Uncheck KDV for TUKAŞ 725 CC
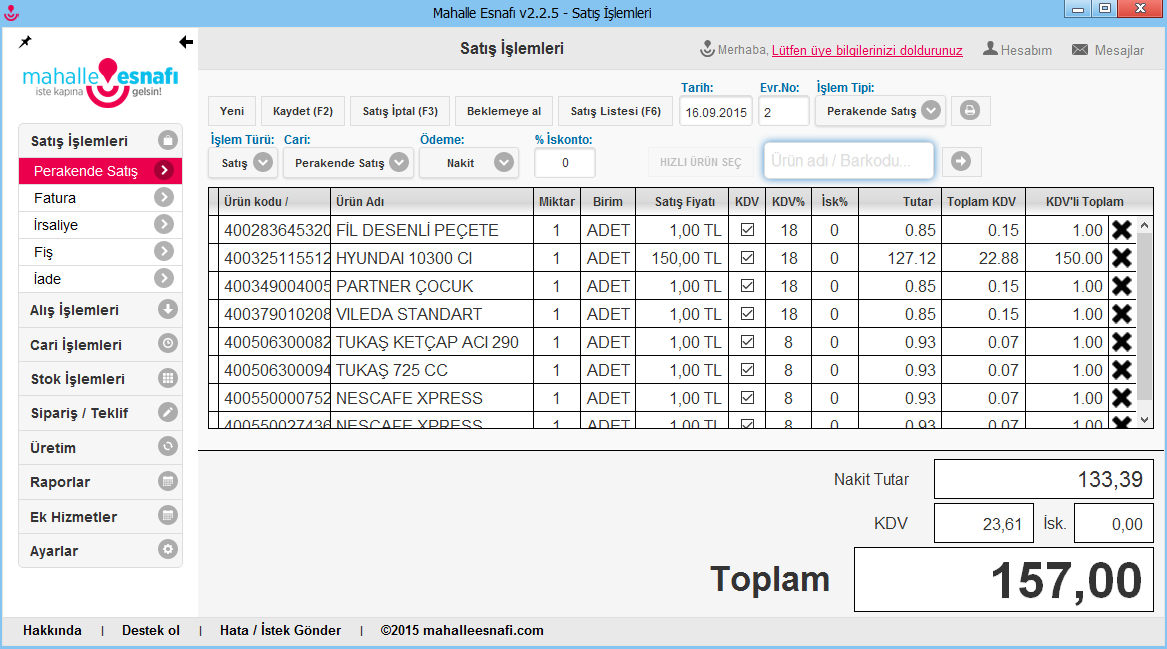Screen dimensions: 1167x649 click(x=747, y=370)
